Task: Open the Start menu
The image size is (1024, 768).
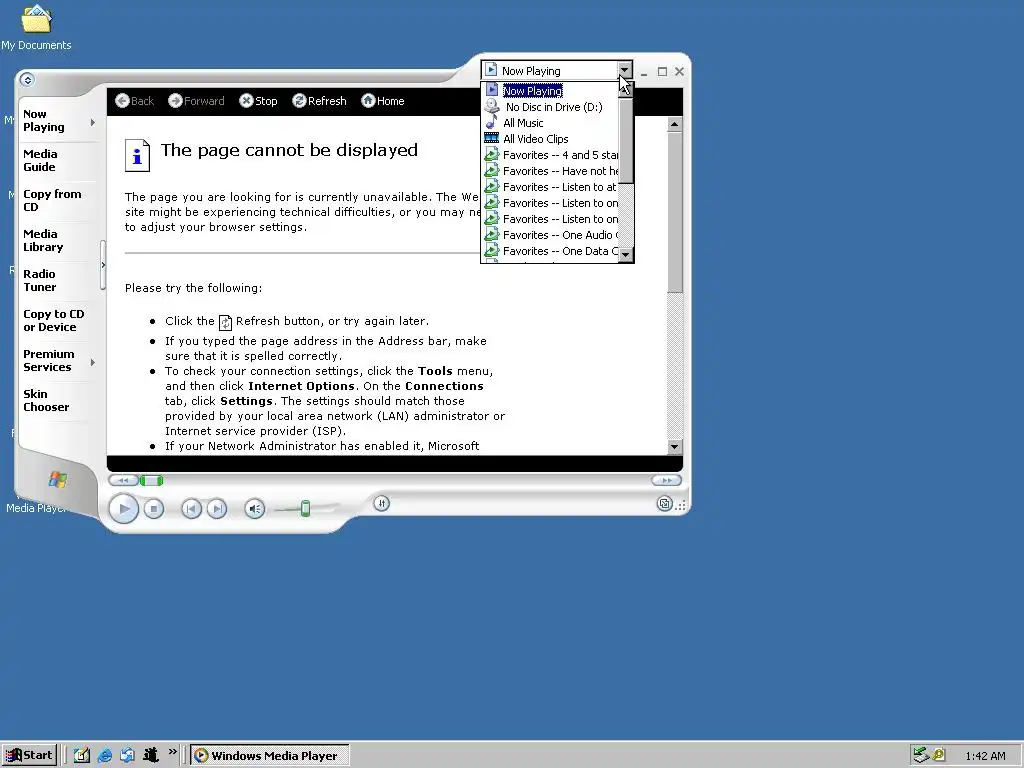Action: (29, 756)
